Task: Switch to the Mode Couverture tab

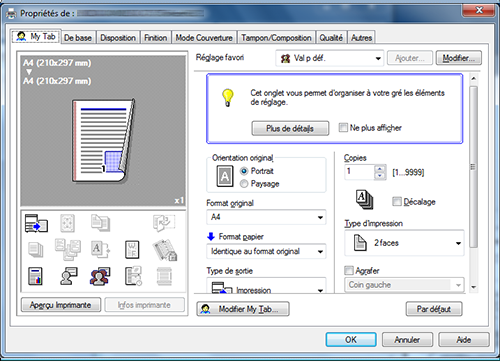Action: (204, 38)
